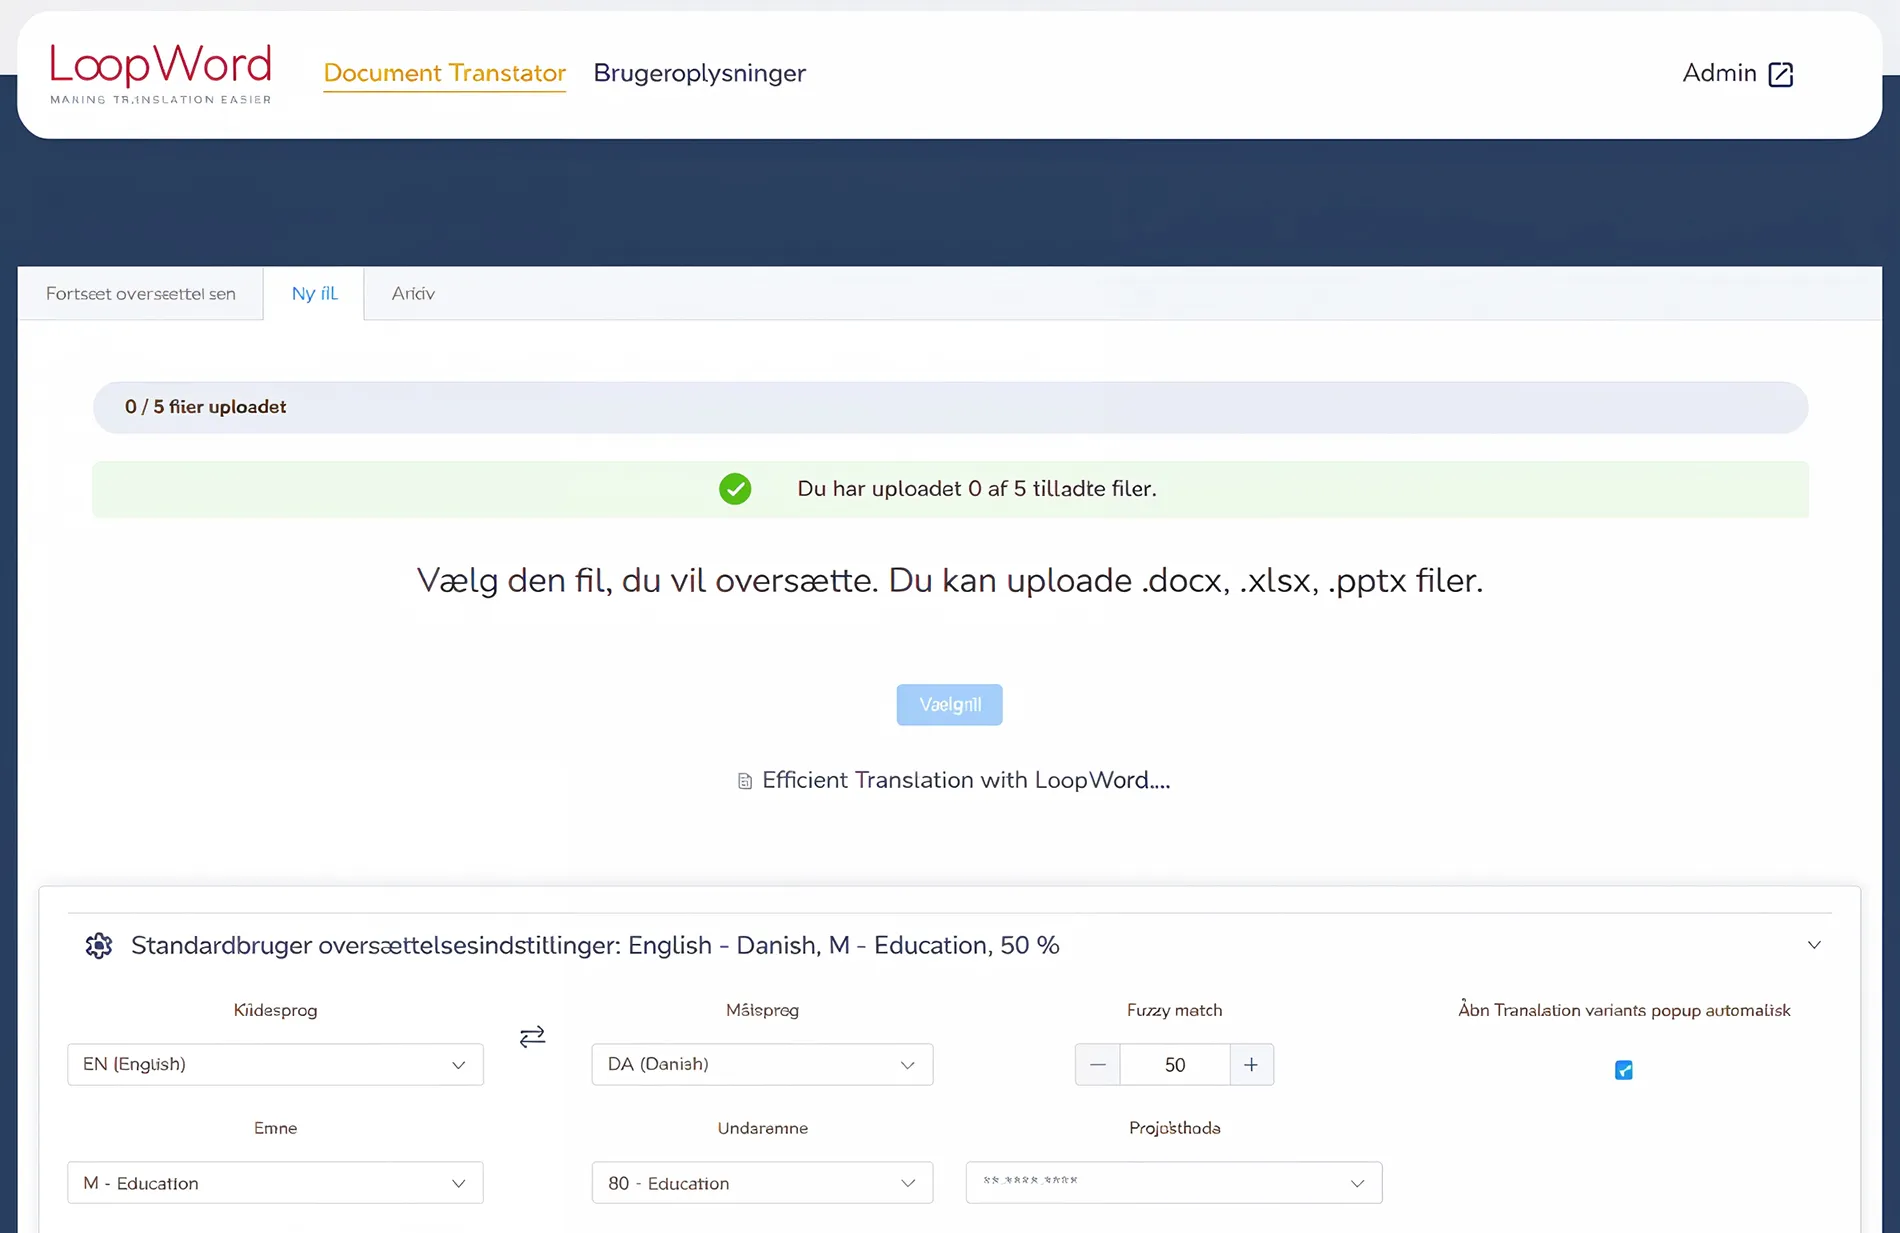Viewport: 1900px width, 1233px height.
Task: Open Brugeroplysninger in the top menu
Action: [699, 73]
